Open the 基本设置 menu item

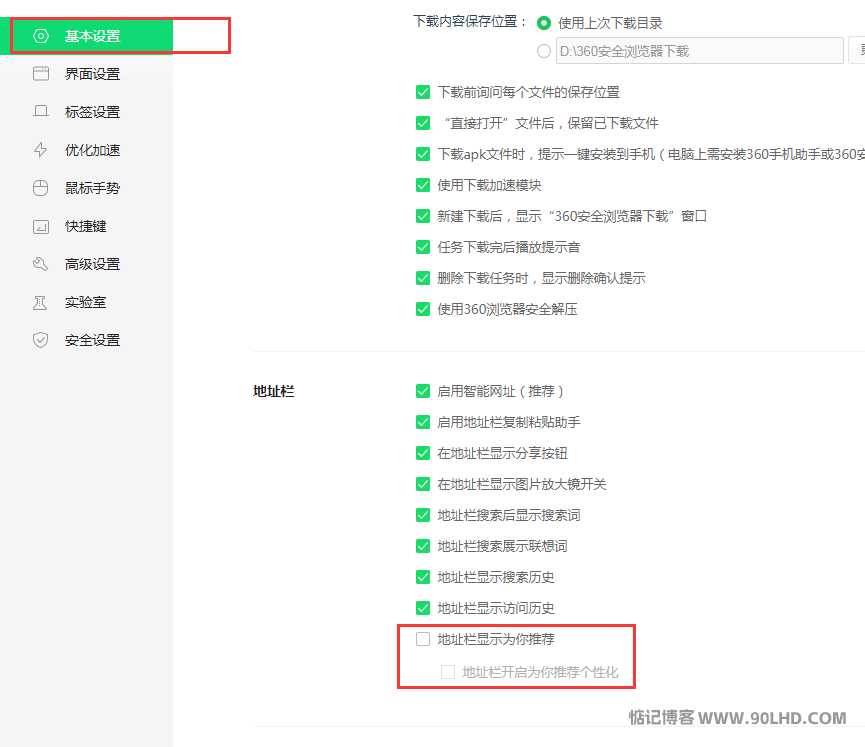[87, 36]
